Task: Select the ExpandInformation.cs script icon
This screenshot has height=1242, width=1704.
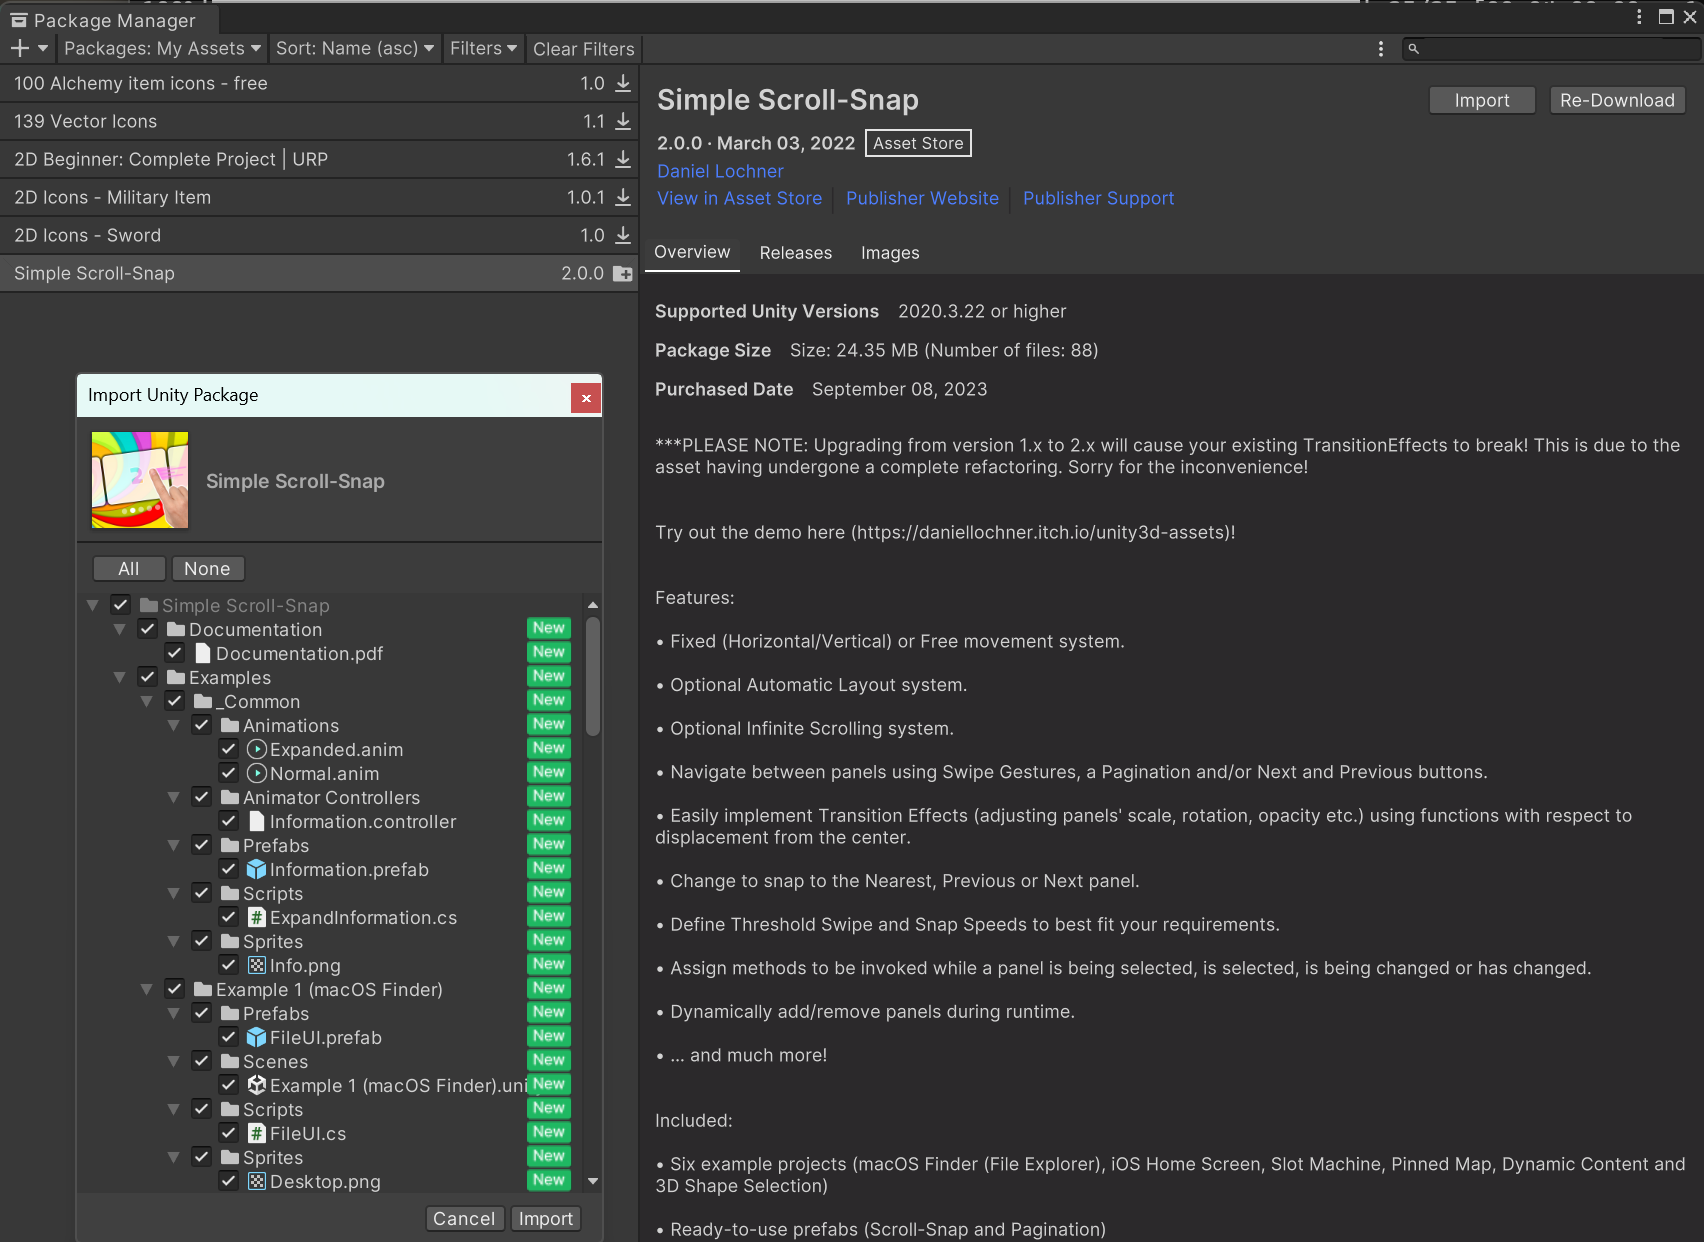Action: (257, 917)
